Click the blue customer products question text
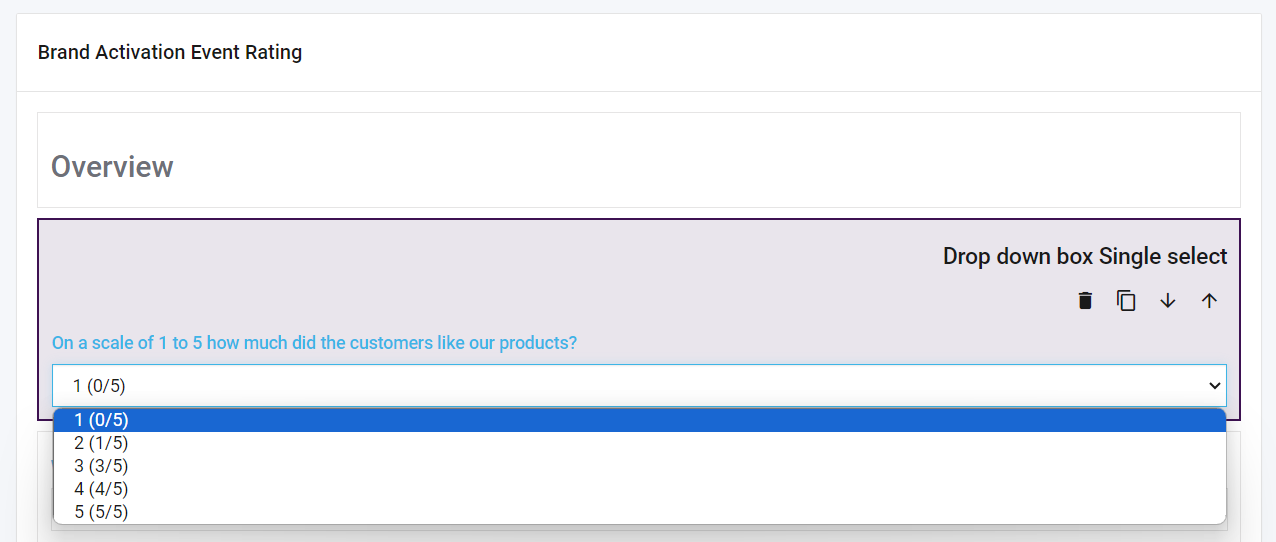Screen dimensions: 1276x542 click(x=314, y=343)
